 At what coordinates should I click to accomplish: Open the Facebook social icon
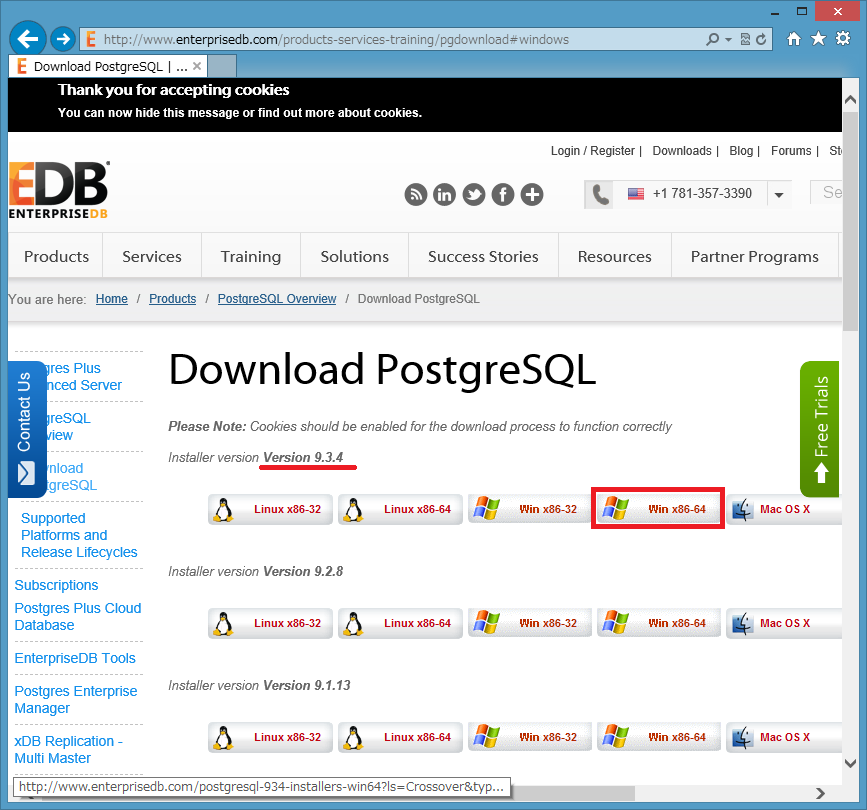[503, 194]
